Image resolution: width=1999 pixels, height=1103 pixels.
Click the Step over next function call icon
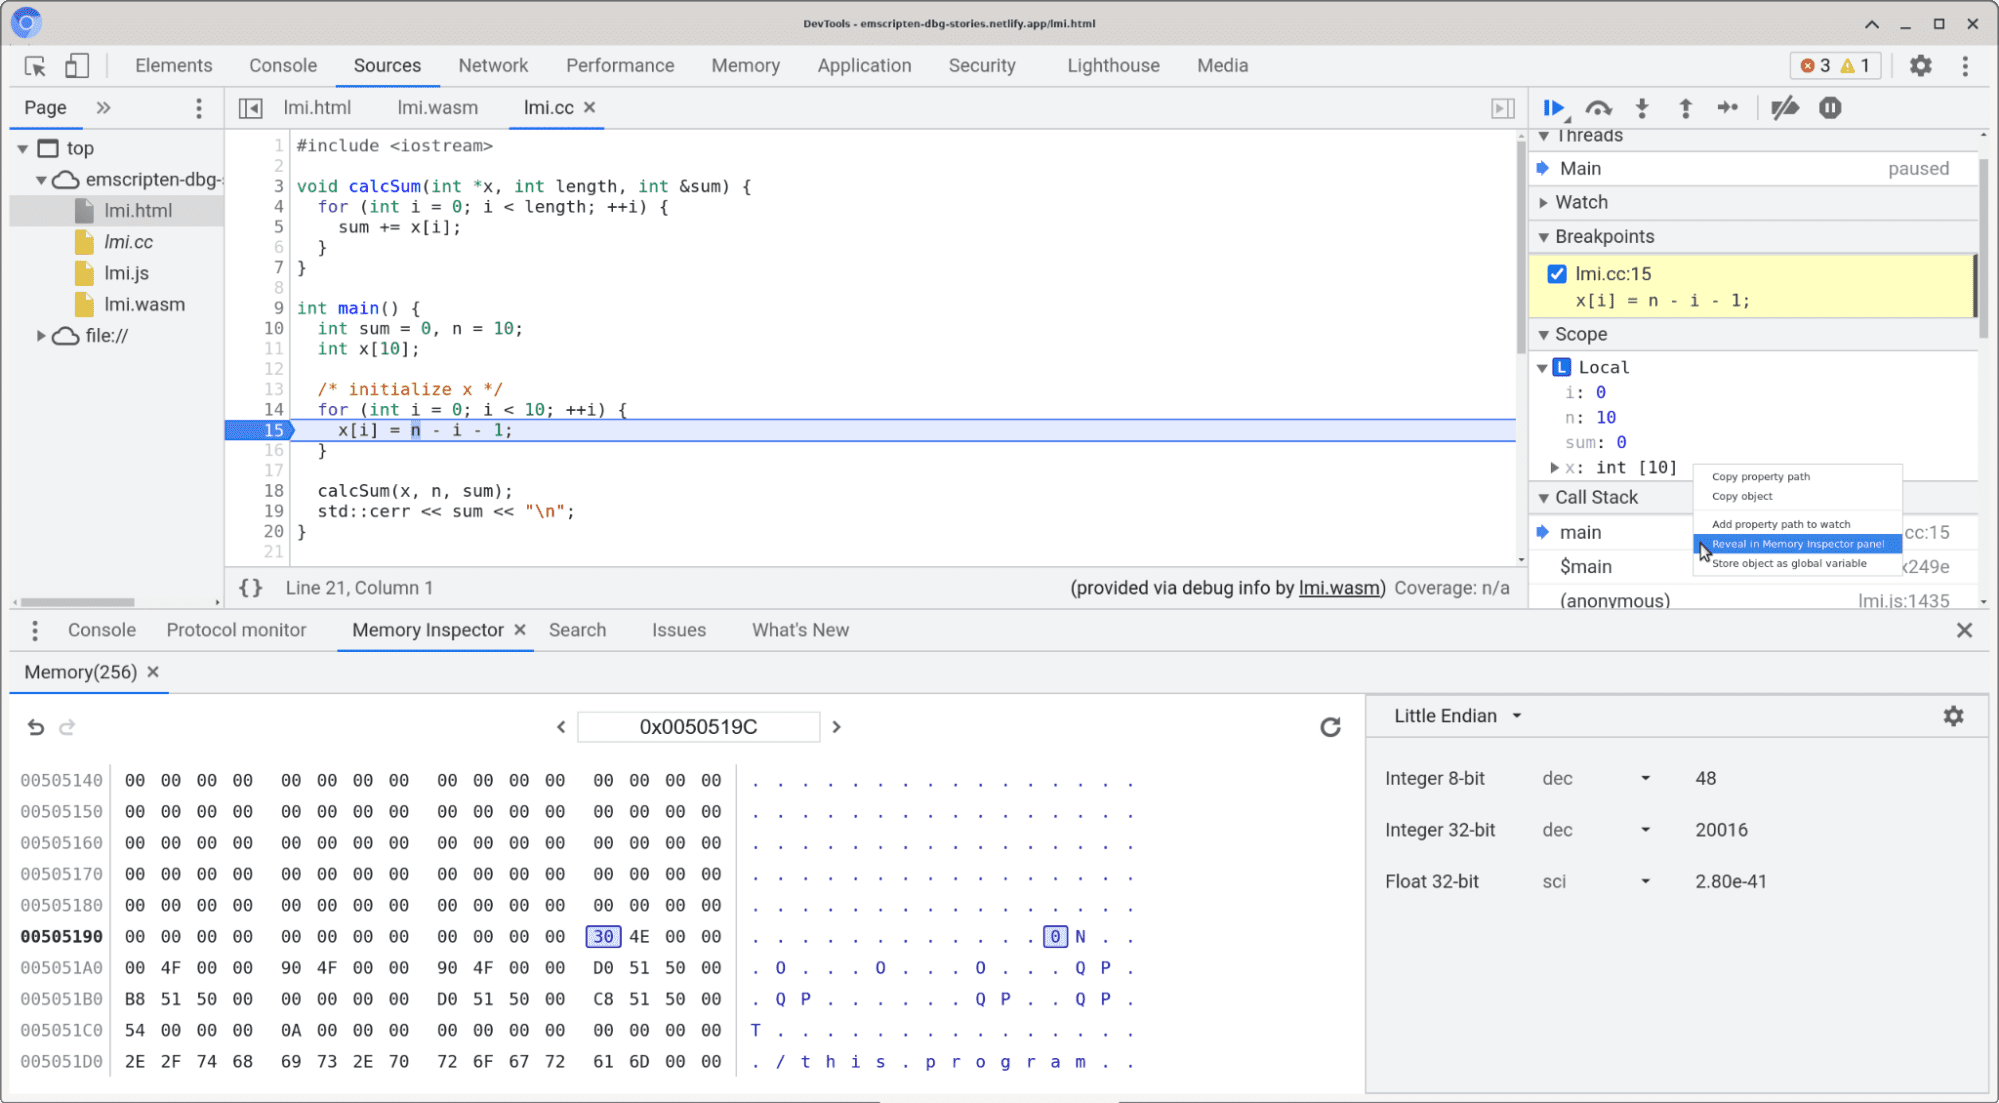pos(1598,107)
